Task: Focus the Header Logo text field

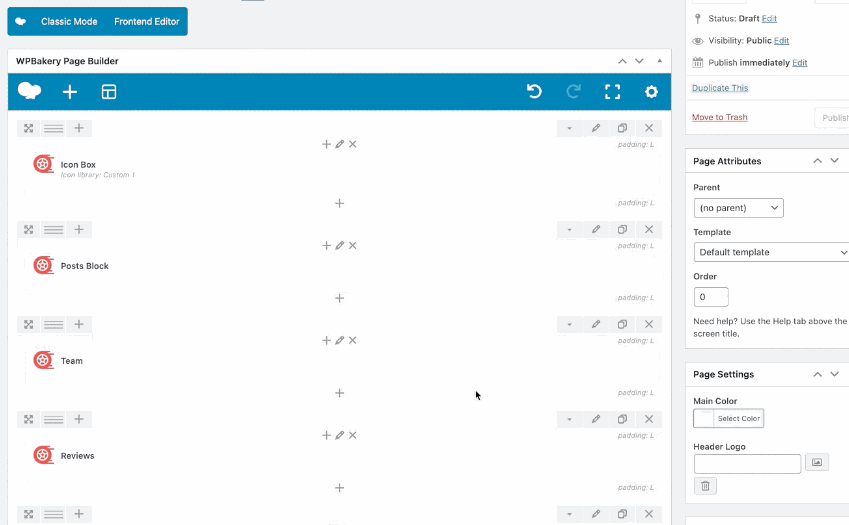Action: (x=747, y=464)
